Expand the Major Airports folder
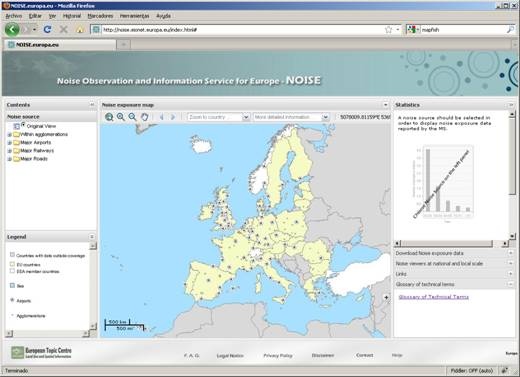The width and height of the screenshot is (520, 377). [10, 143]
